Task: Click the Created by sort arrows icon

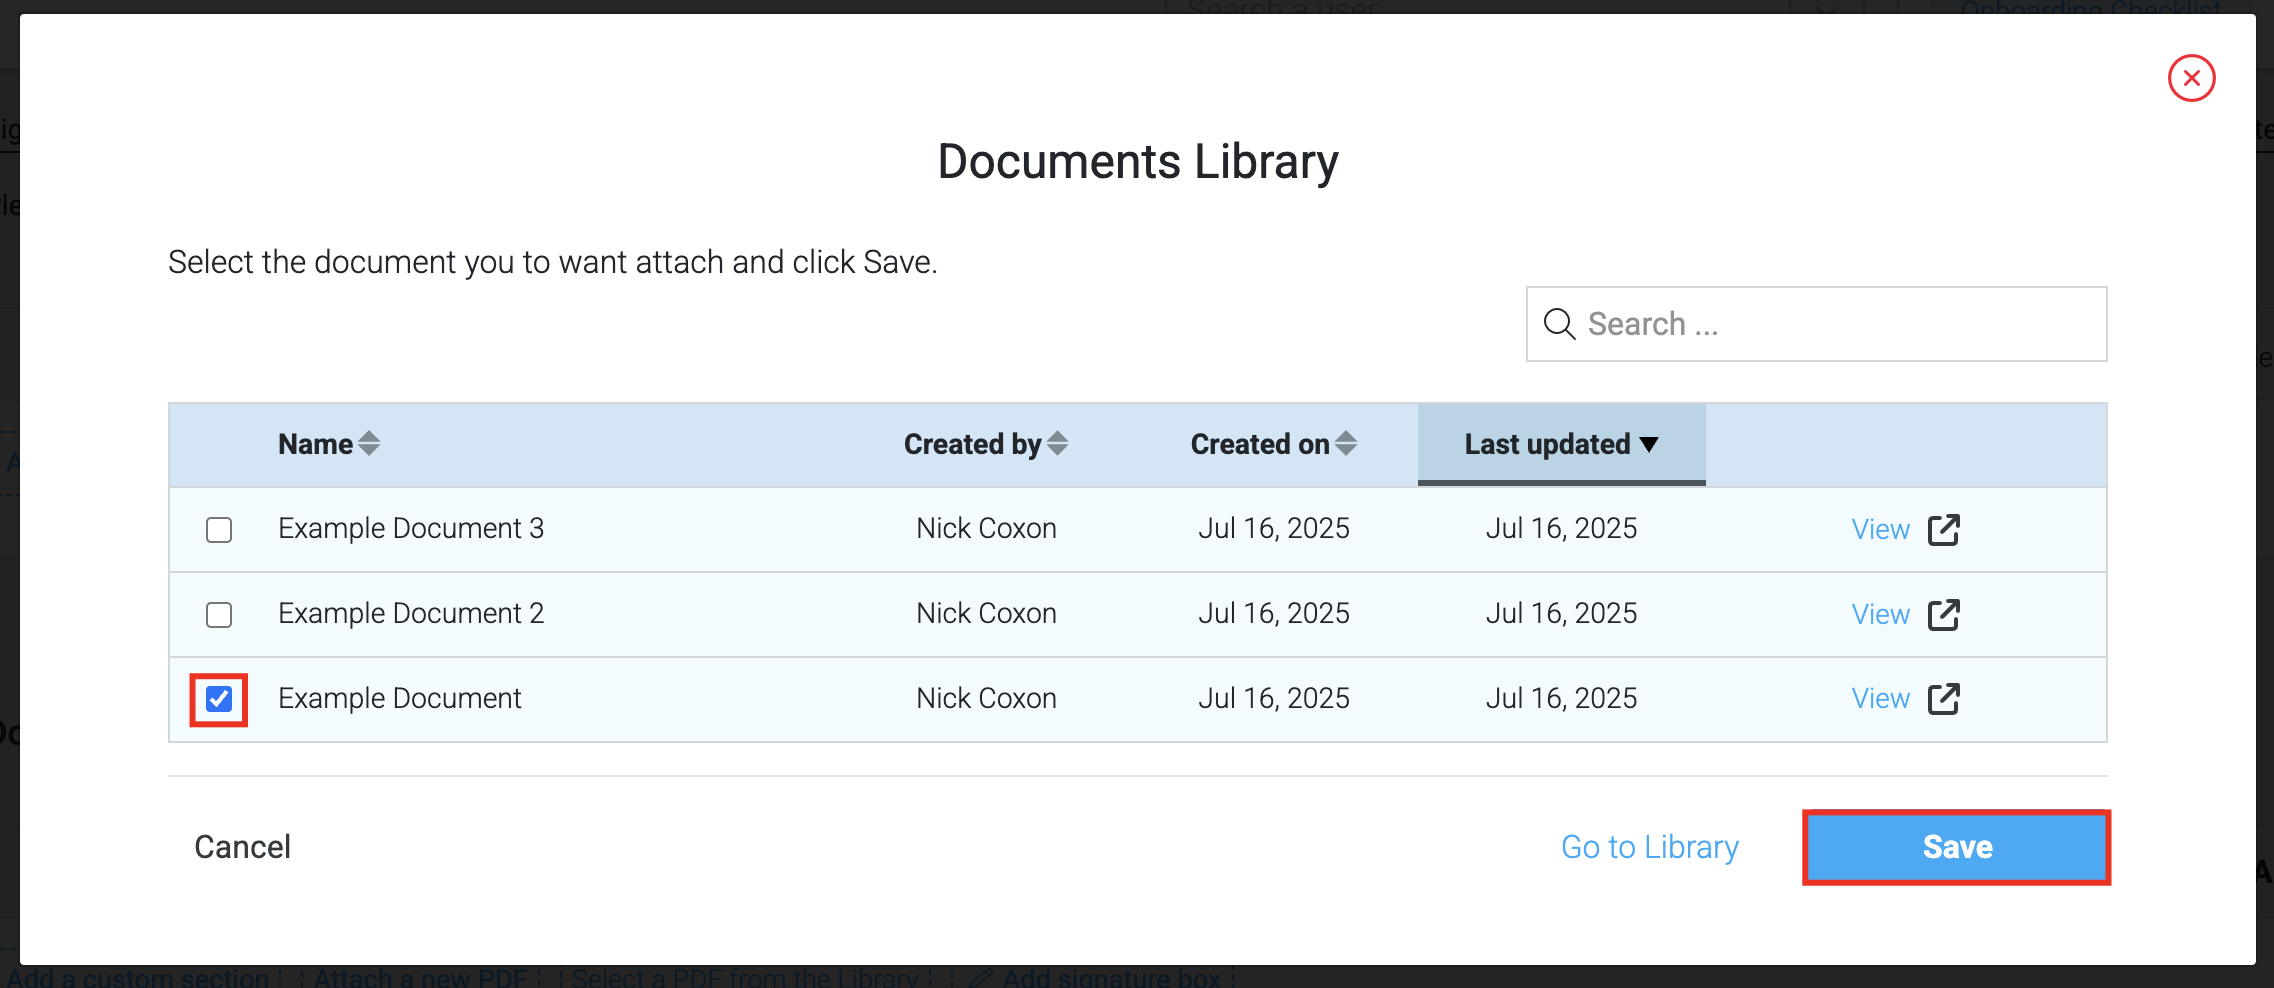Action: (x=1058, y=443)
